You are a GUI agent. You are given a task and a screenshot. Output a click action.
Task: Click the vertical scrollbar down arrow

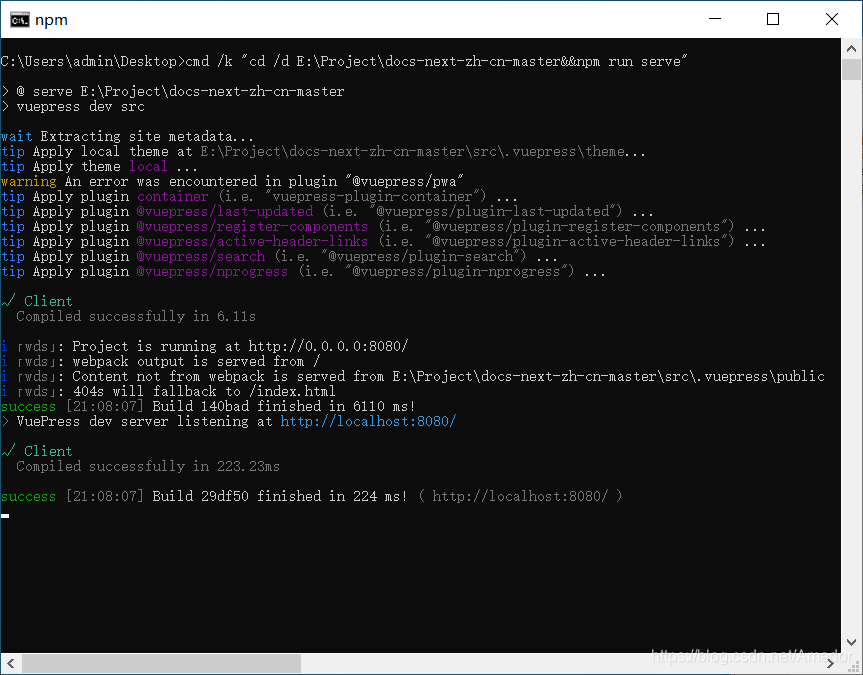tap(851, 643)
